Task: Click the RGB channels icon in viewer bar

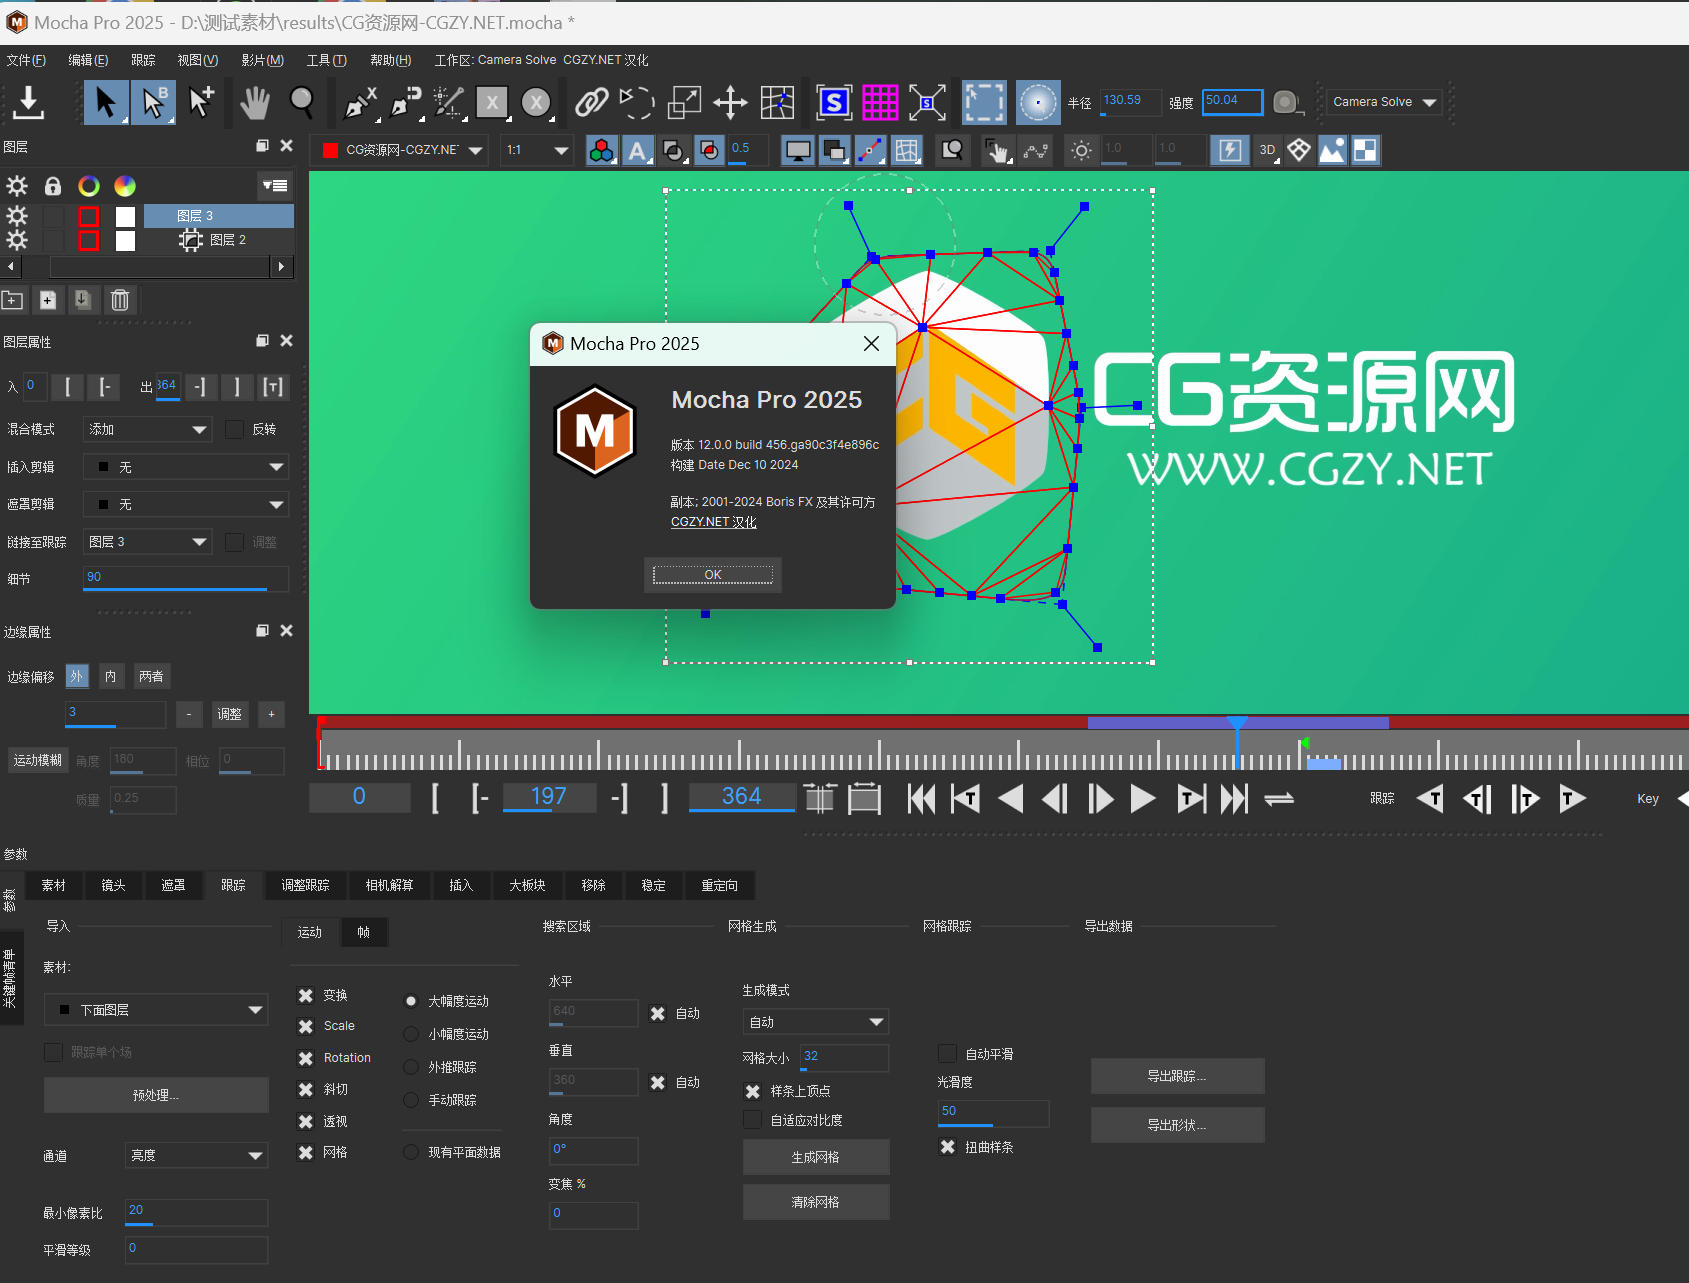Action: (x=601, y=151)
